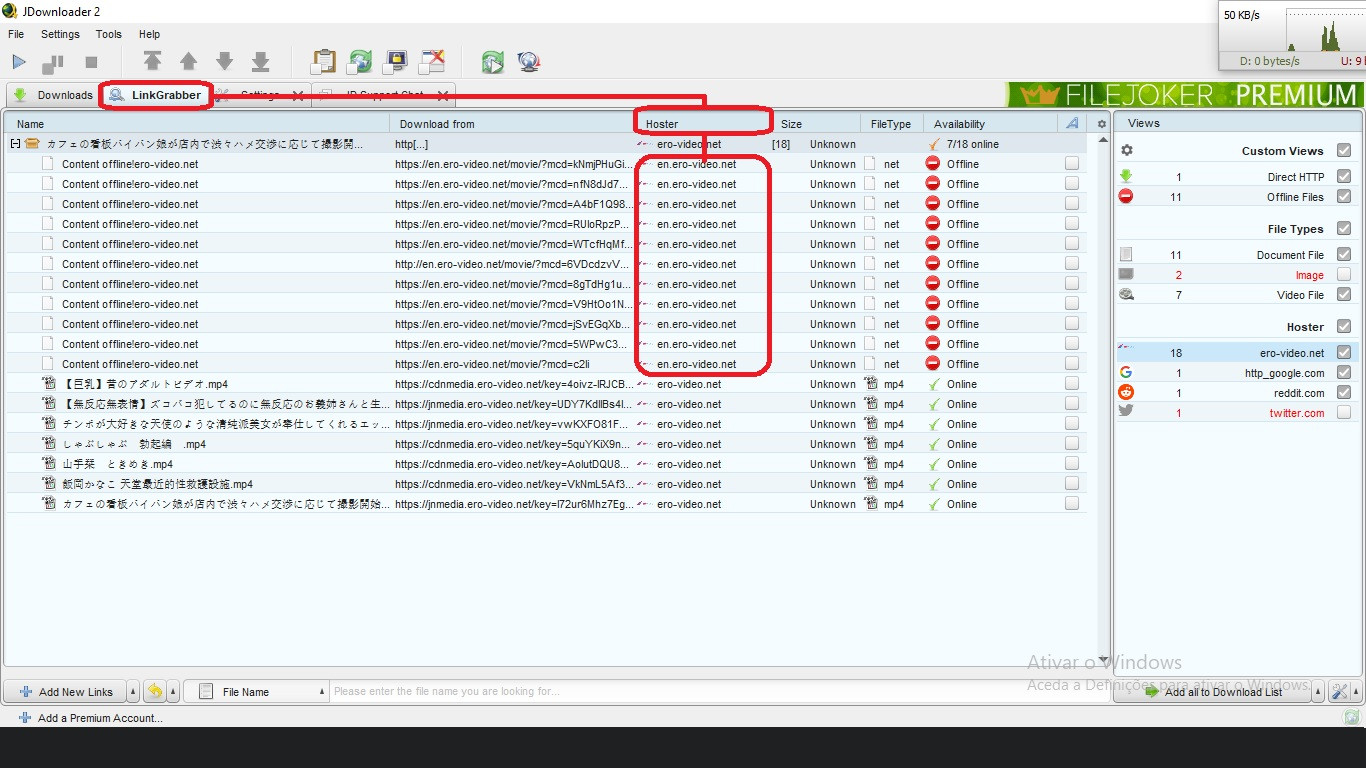Click the Add New Links button

65,691
